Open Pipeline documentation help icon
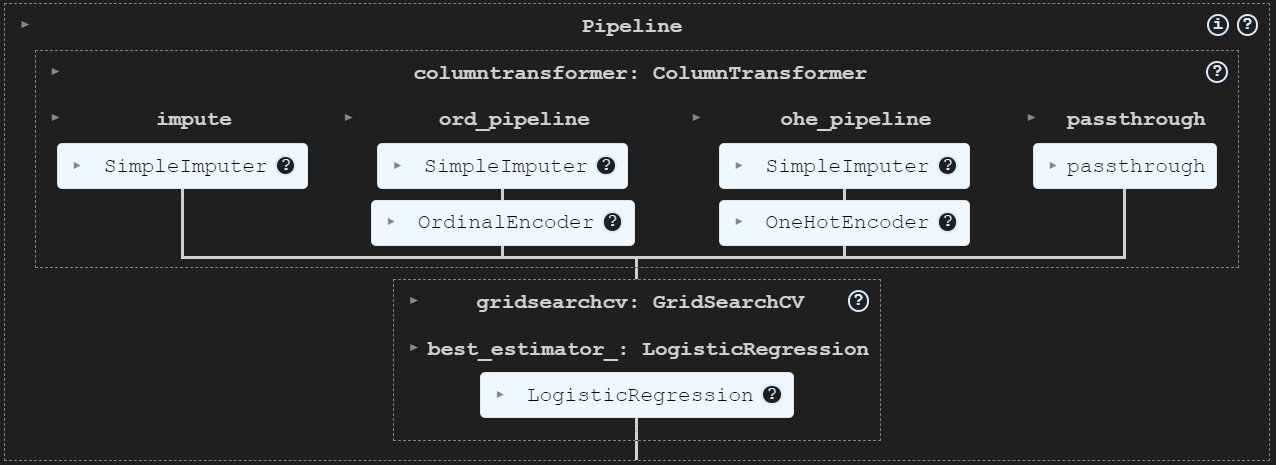Screen dimensions: 1276x465 point(1247,25)
